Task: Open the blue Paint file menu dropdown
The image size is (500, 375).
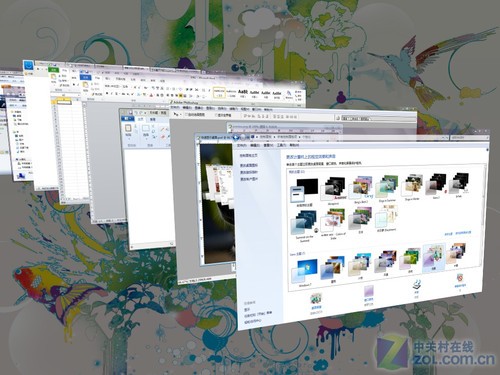Action: pyautogui.click(x=127, y=118)
